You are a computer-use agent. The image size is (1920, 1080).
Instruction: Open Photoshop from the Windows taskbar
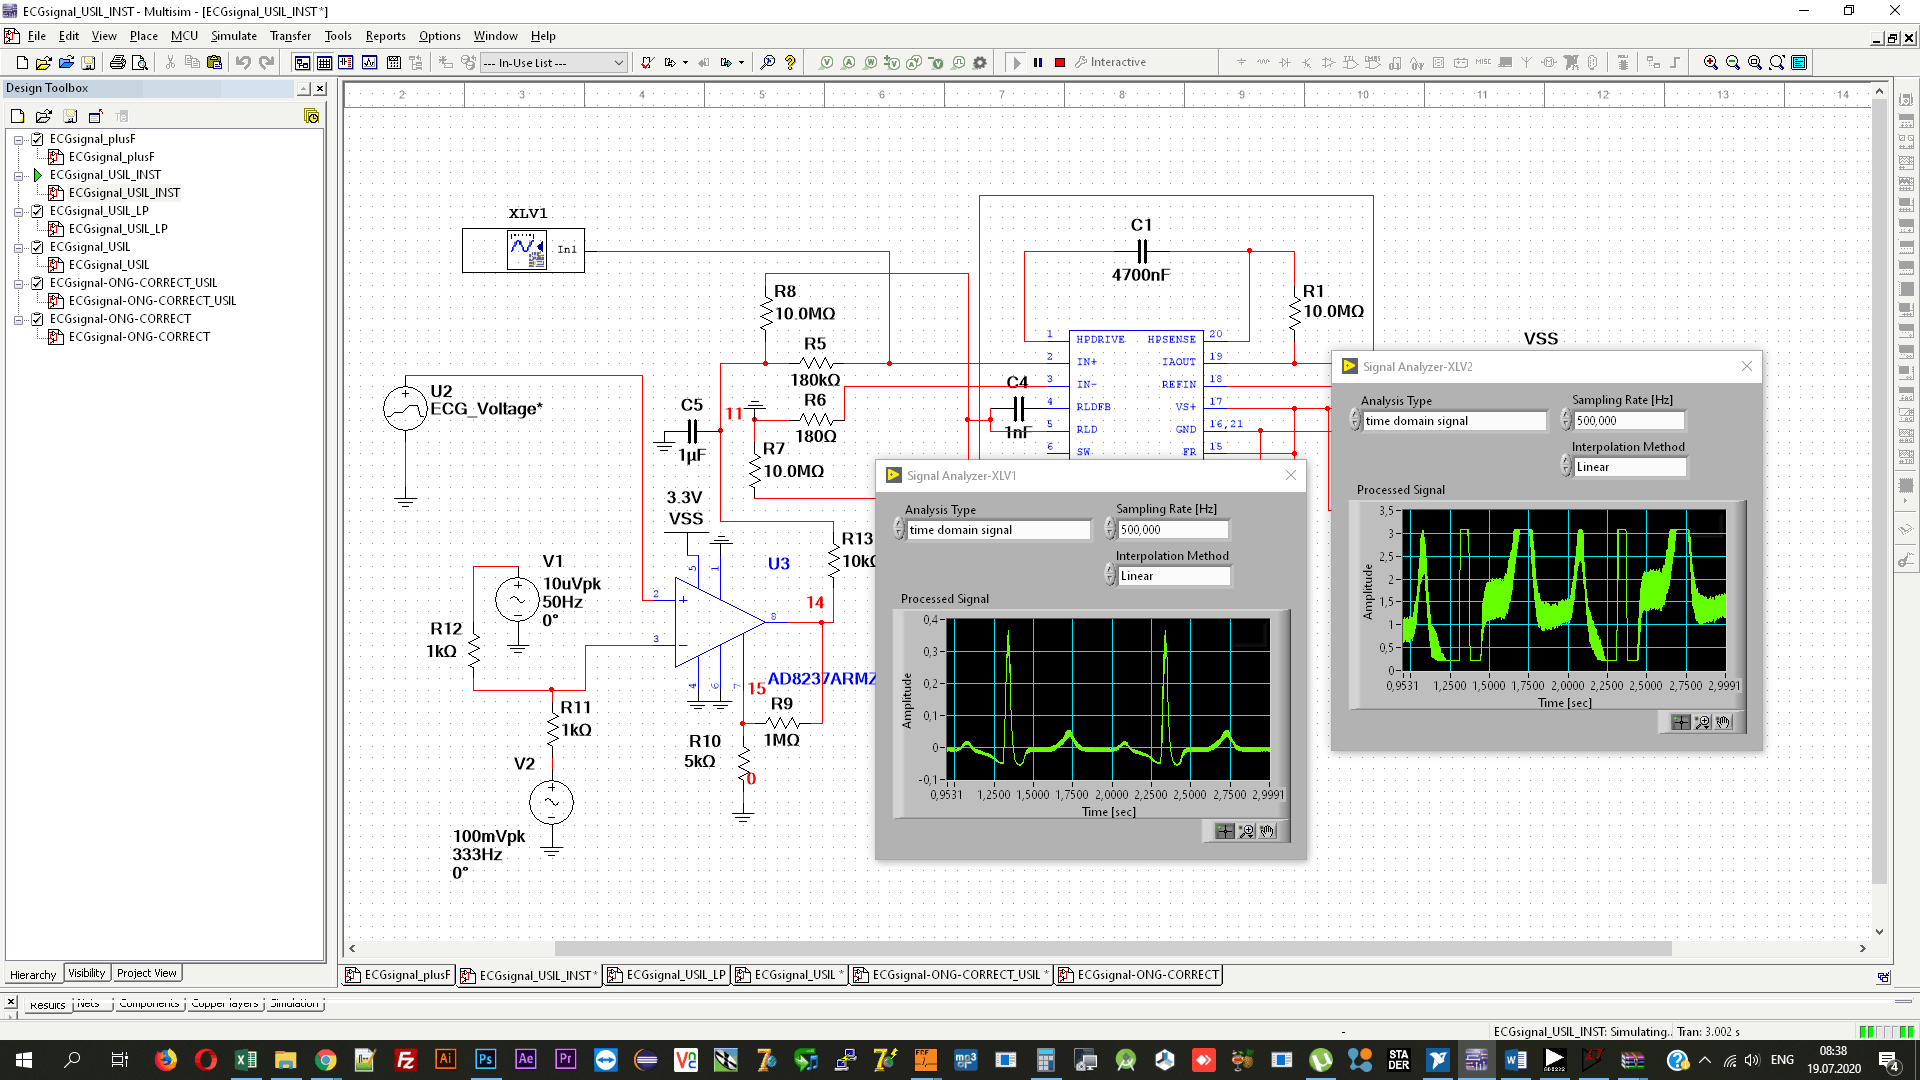tap(486, 1060)
